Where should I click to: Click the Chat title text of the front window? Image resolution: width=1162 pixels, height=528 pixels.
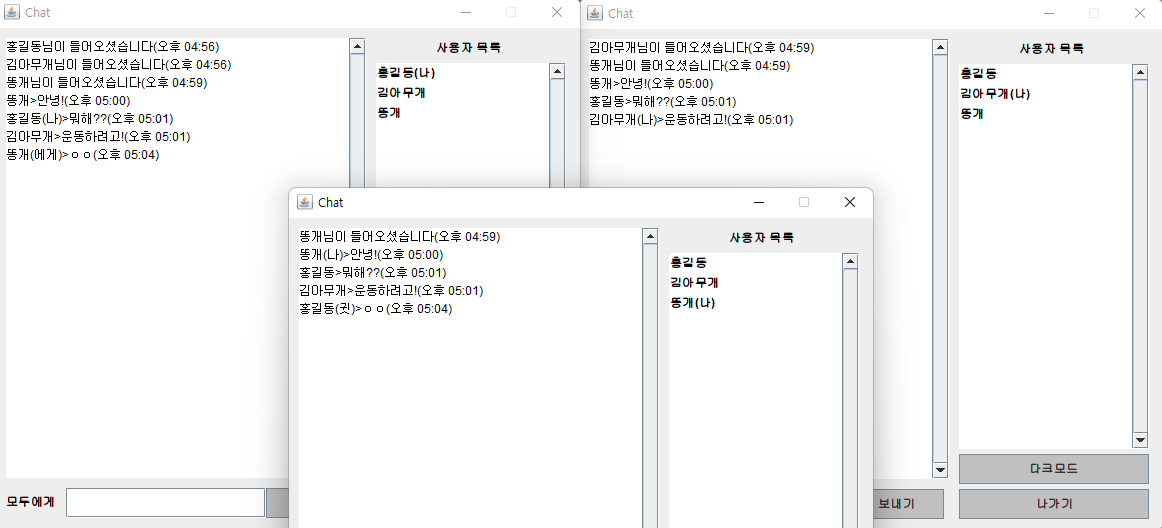click(331, 202)
